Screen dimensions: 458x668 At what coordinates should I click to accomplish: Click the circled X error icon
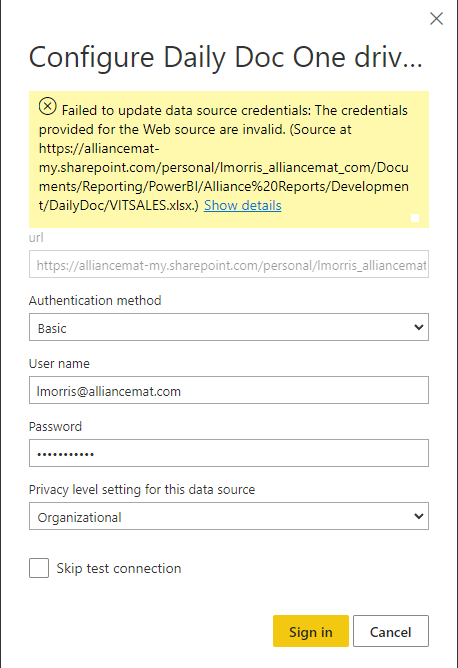[48, 106]
